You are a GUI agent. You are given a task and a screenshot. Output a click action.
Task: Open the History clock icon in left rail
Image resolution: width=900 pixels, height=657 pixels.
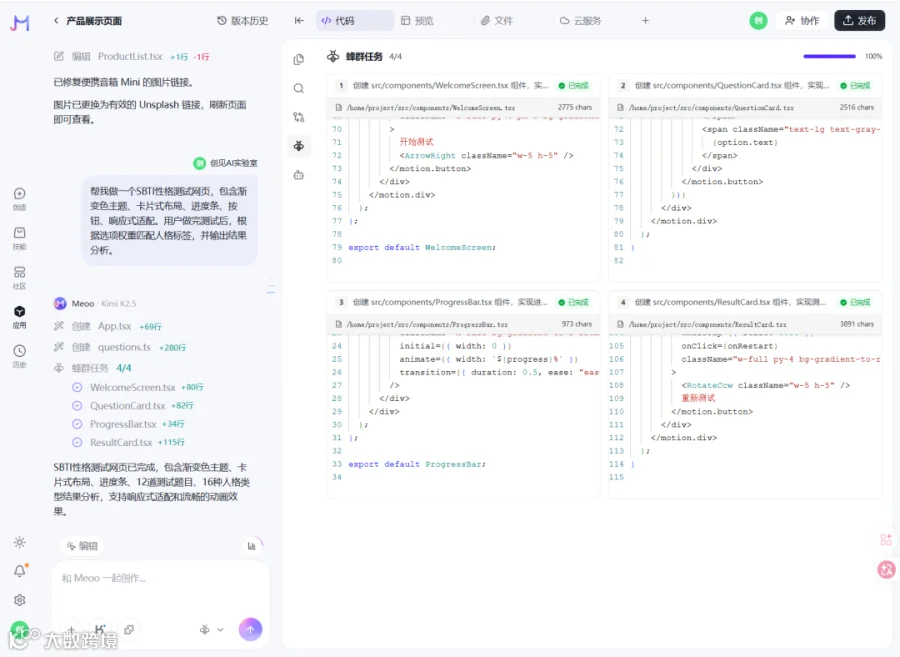pos(20,355)
